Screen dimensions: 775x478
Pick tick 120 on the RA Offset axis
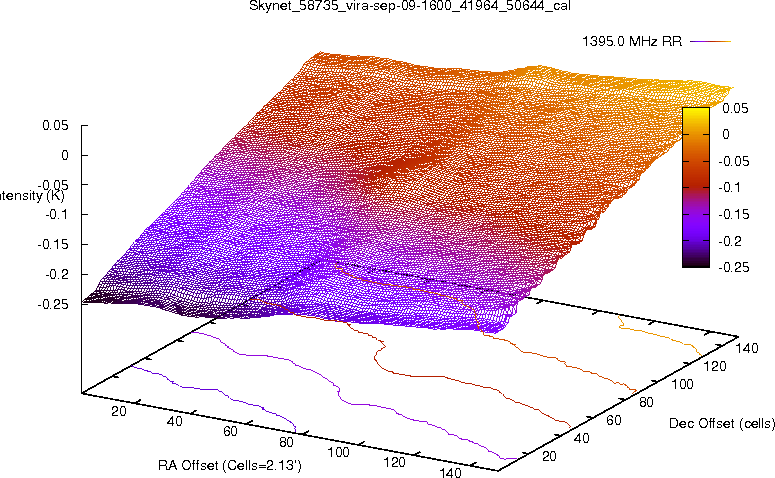(x=394, y=462)
